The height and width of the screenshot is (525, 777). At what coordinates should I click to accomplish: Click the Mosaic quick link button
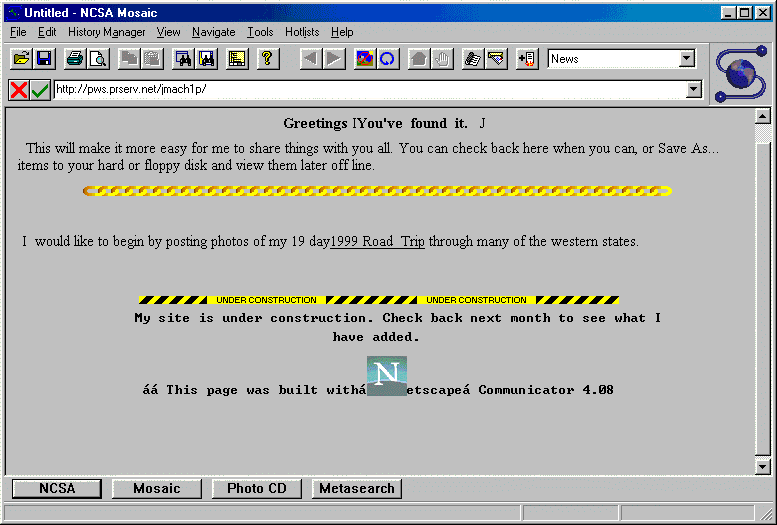coord(157,488)
